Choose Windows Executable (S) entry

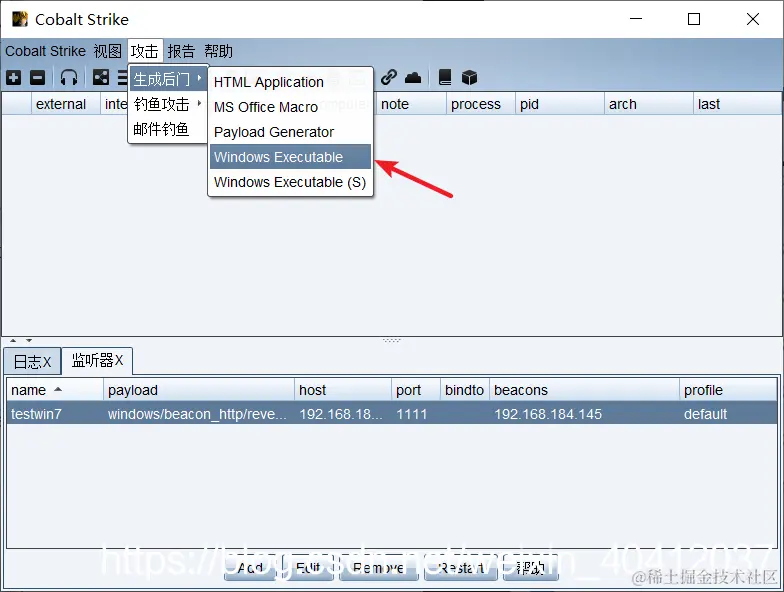290,182
